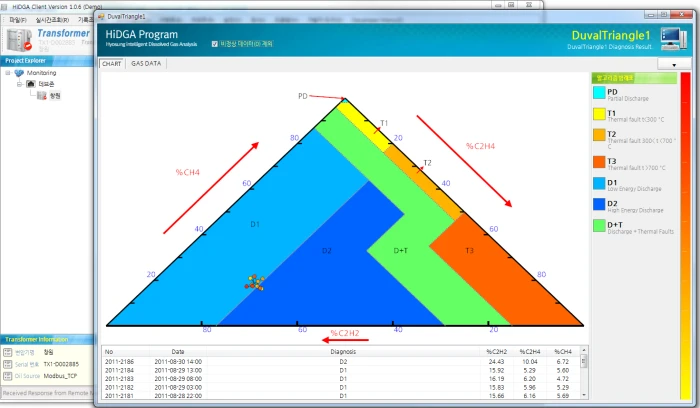The image size is (700, 408).
Task: Click the D+T green legend swatch
Action: tap(599, 225)
